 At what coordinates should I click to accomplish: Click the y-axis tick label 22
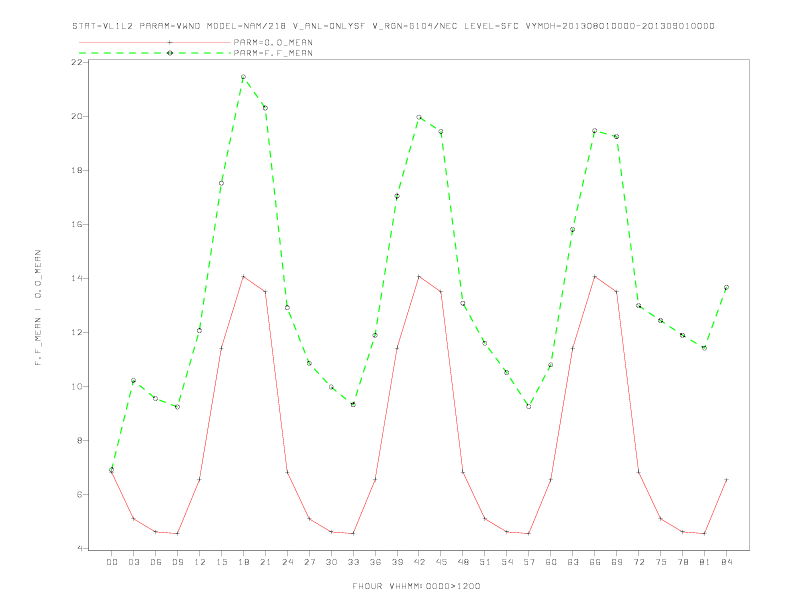(76, 62)
